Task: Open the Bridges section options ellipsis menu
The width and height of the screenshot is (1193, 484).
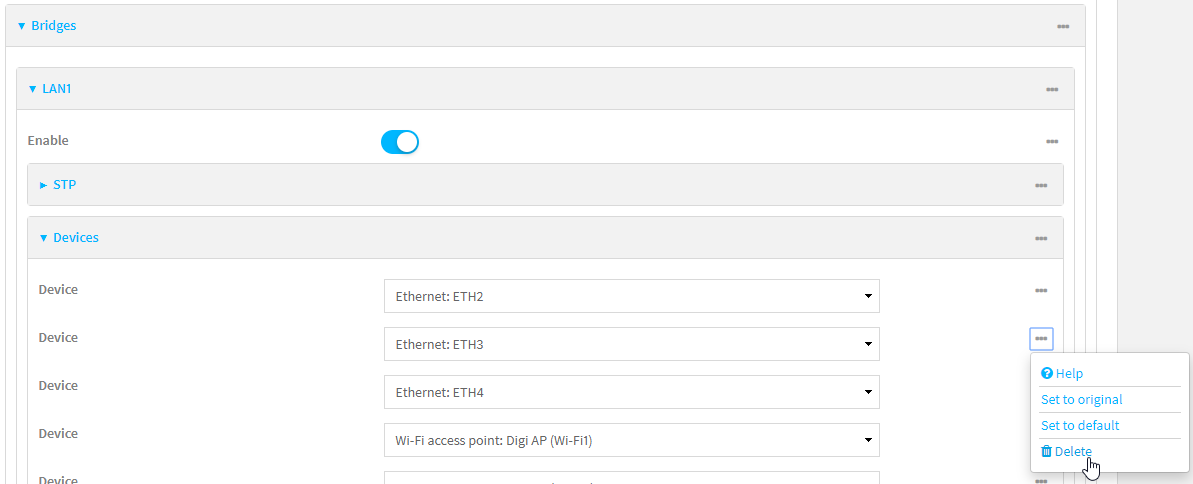Action: click(1063, 26)
